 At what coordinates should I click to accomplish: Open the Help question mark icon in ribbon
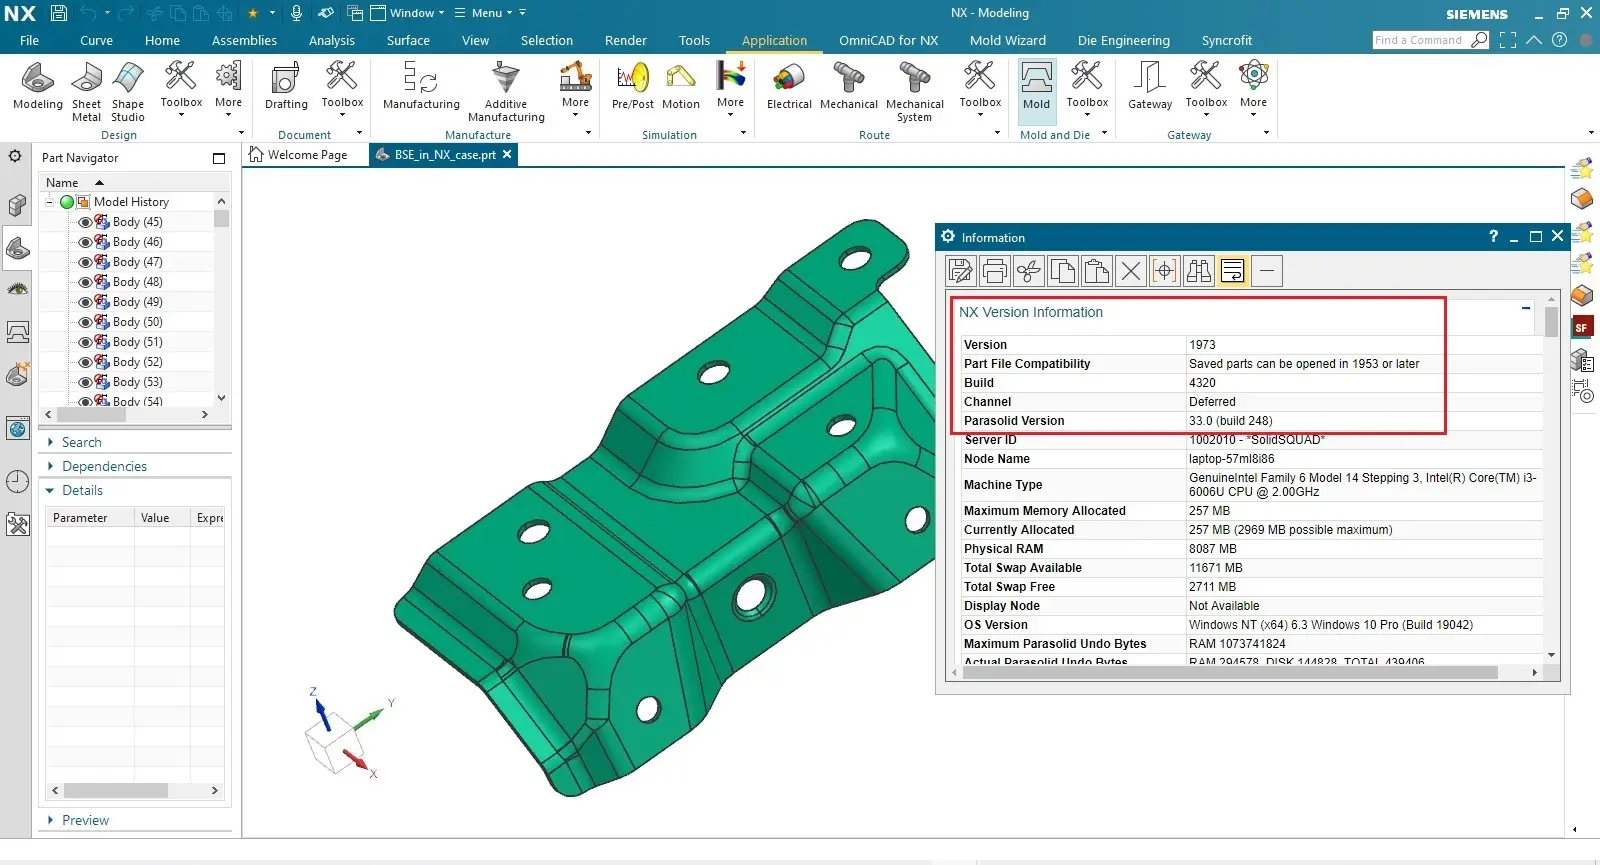(1559, 40)
